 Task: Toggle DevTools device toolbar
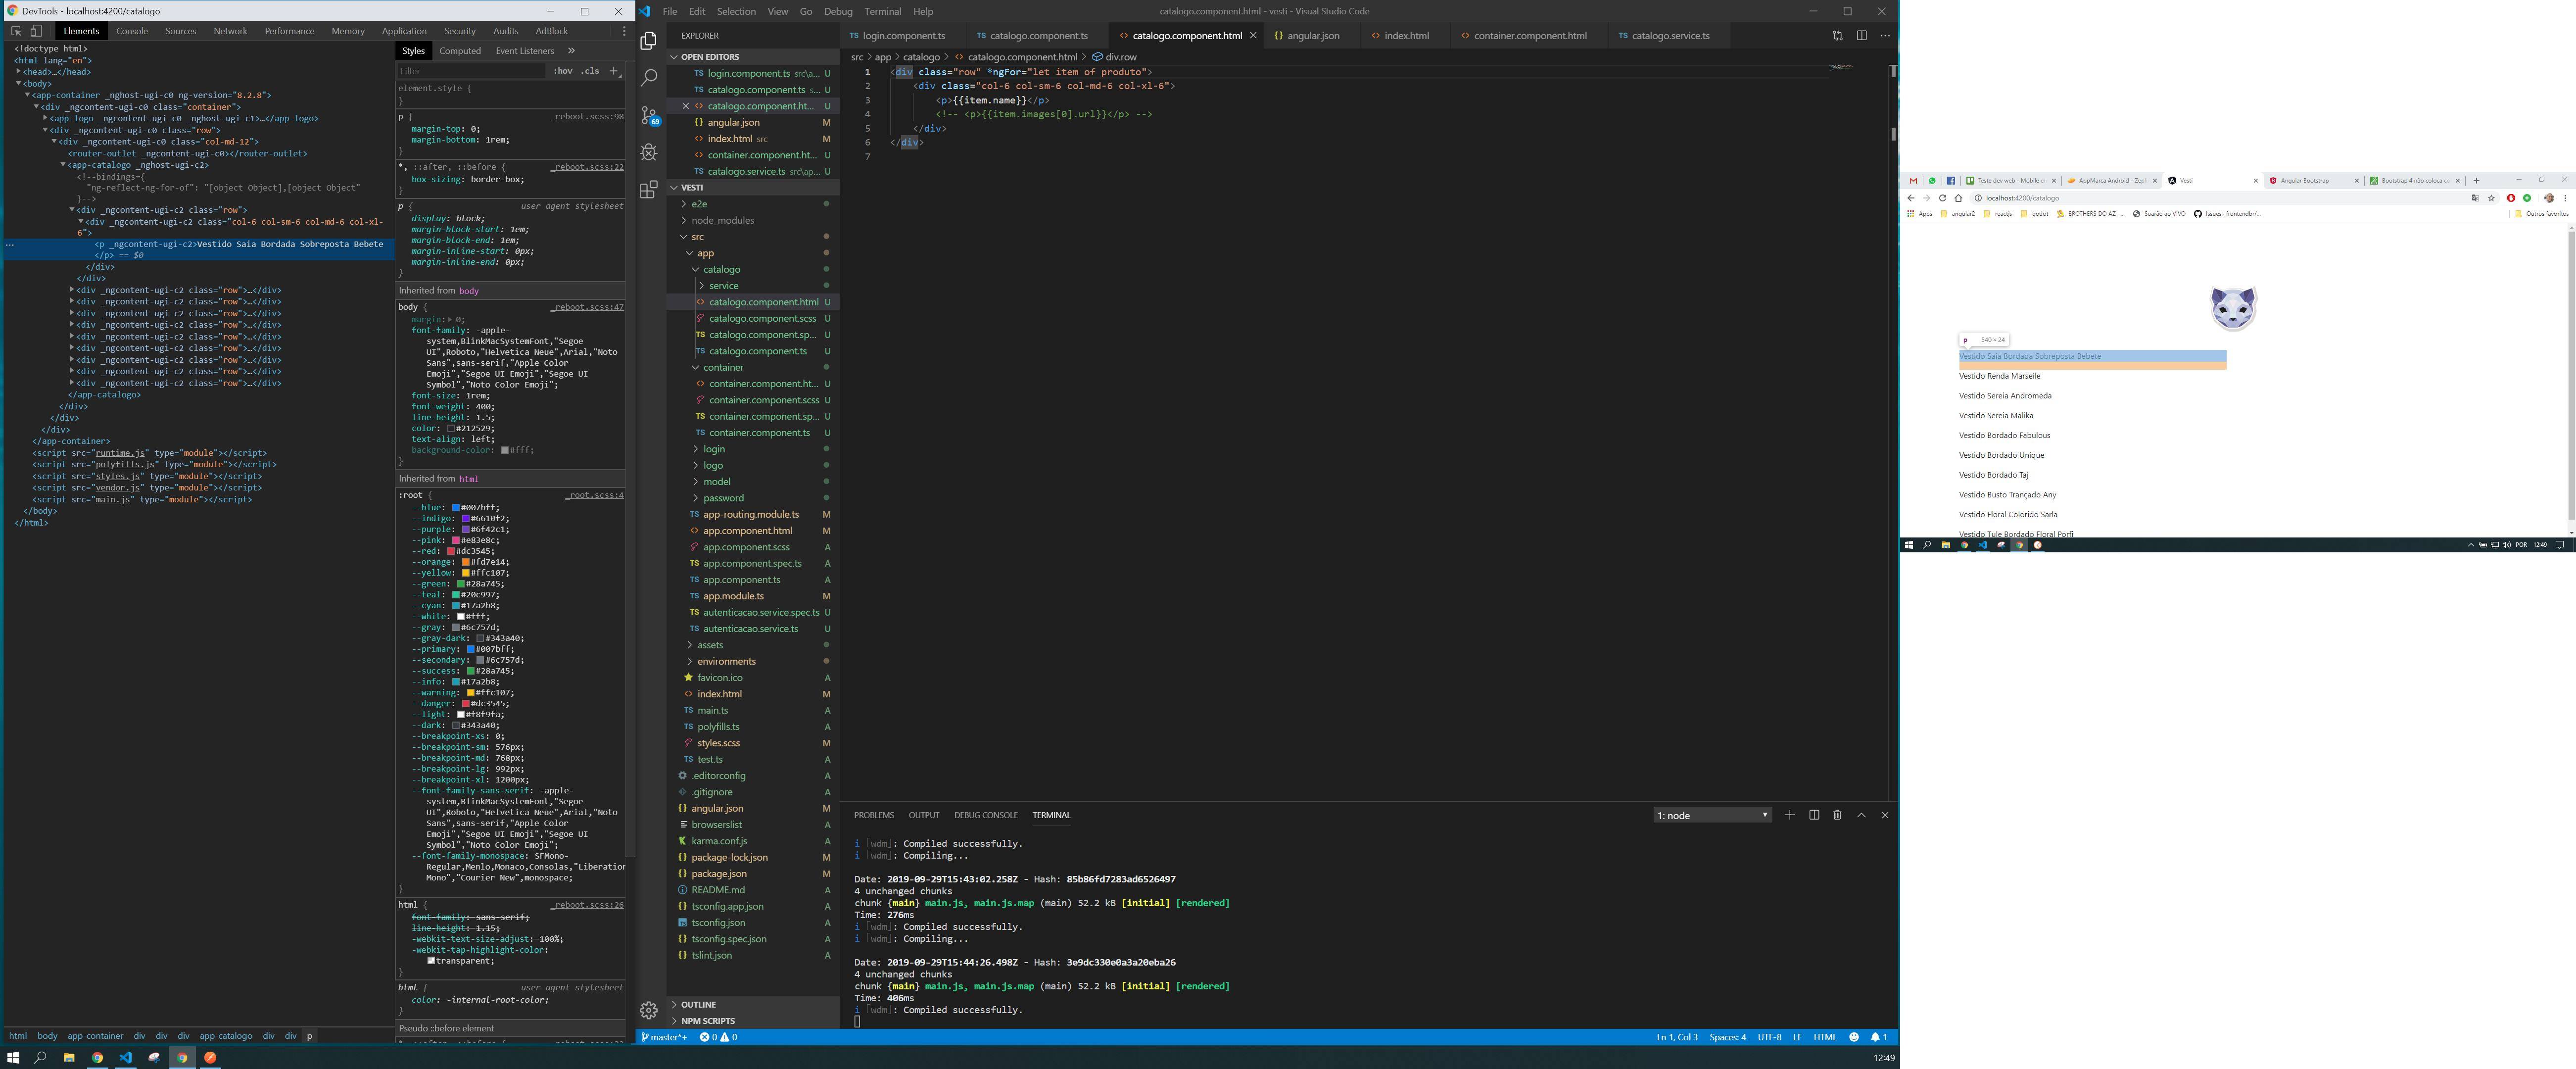(x=36, y=31)
